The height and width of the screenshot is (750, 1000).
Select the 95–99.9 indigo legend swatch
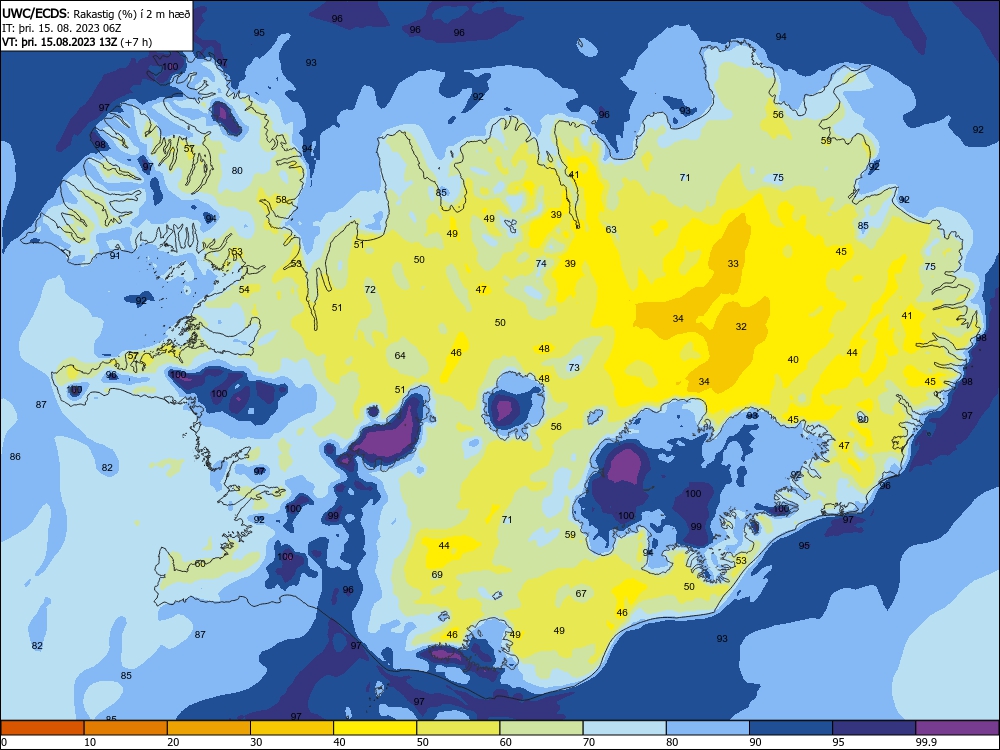click(874, 728)
